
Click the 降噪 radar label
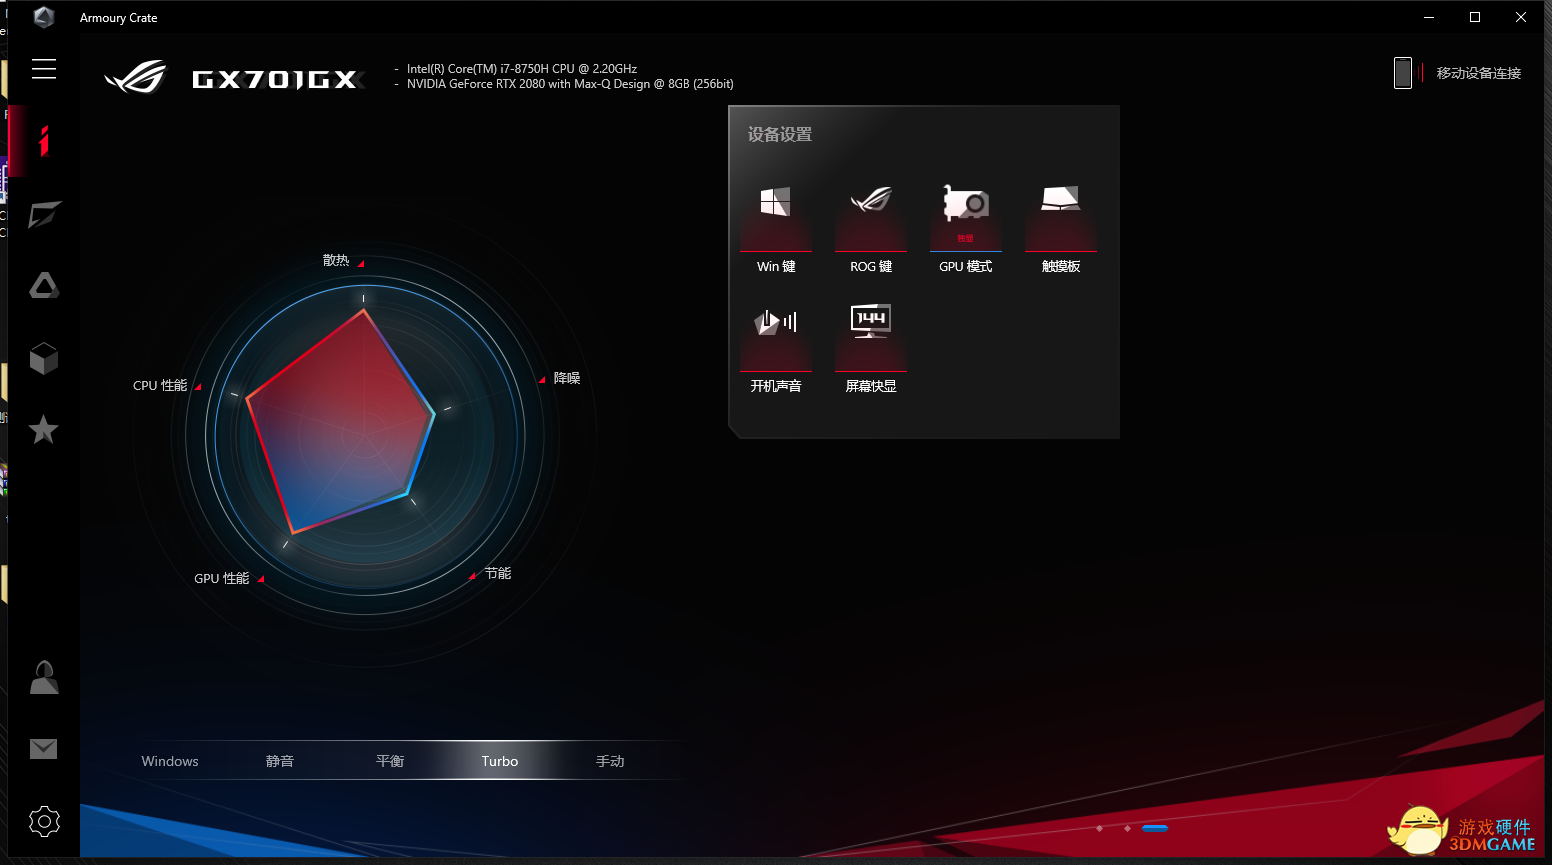tap(567, 378)
